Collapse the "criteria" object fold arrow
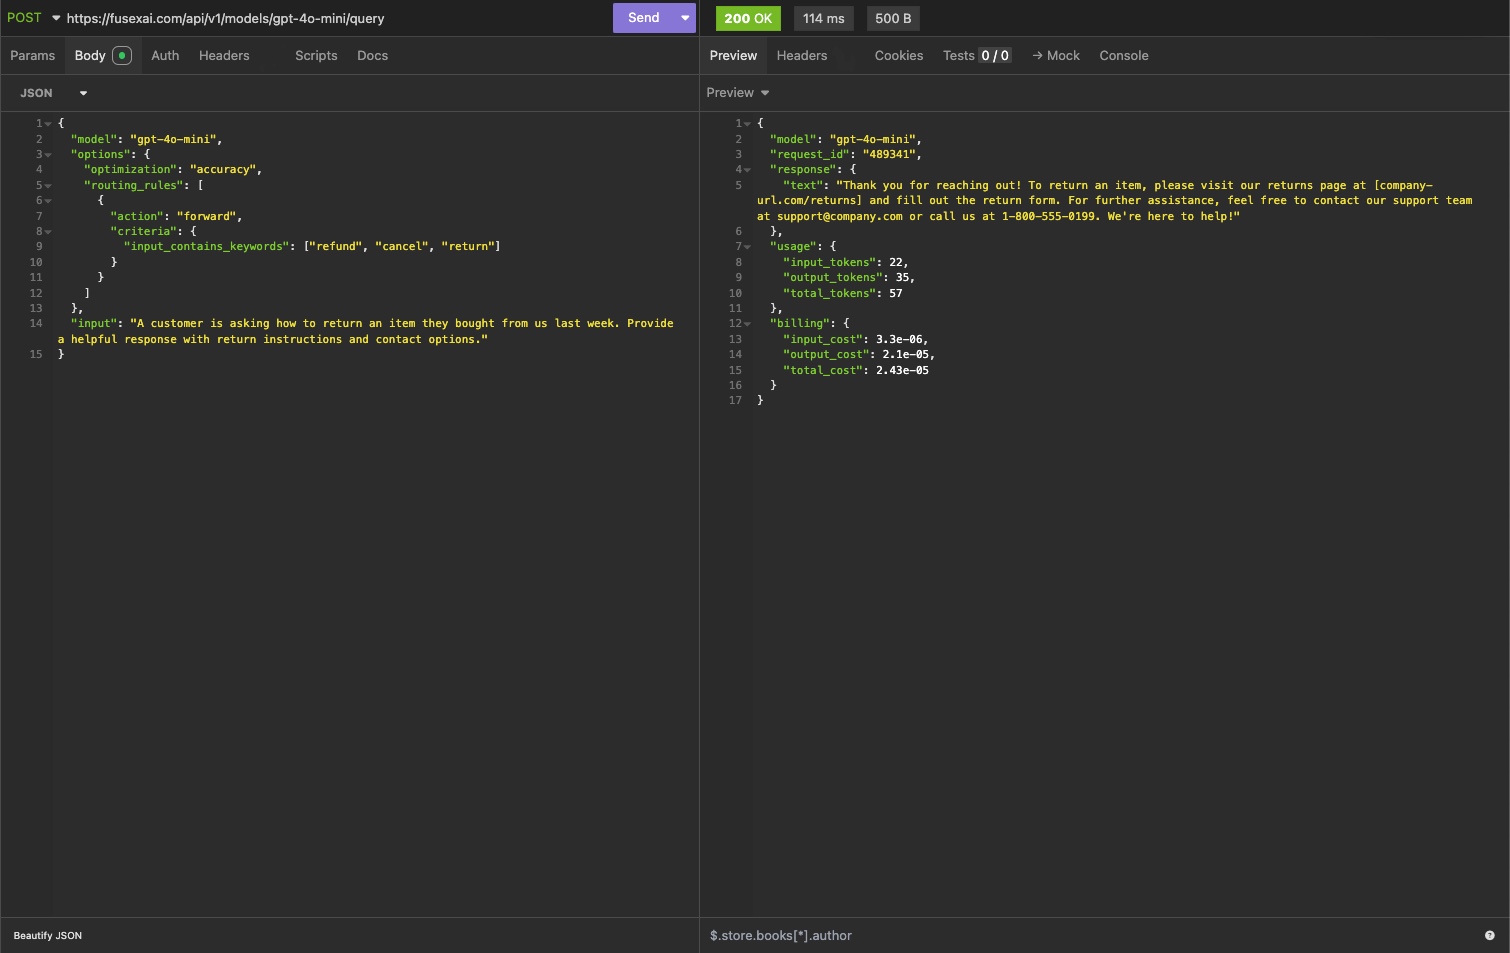1510x953 pixels. pos(48,232)
